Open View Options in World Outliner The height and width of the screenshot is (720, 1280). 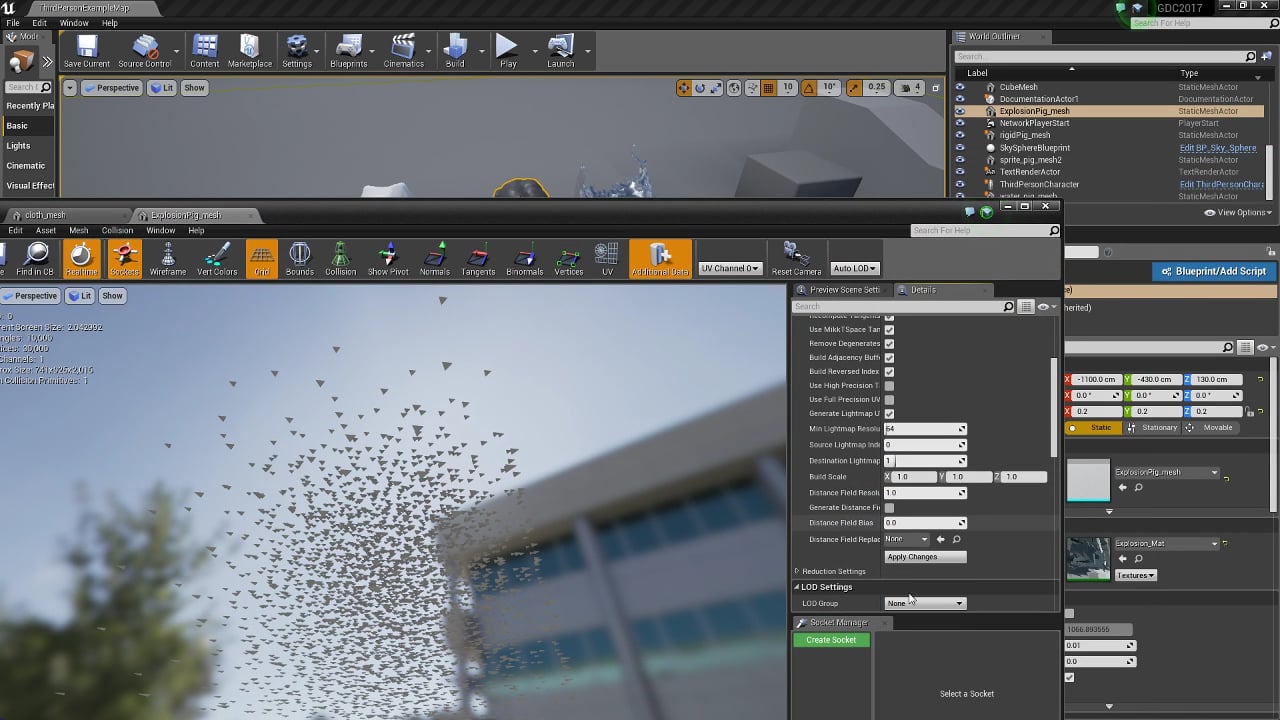click(1238, 212)
